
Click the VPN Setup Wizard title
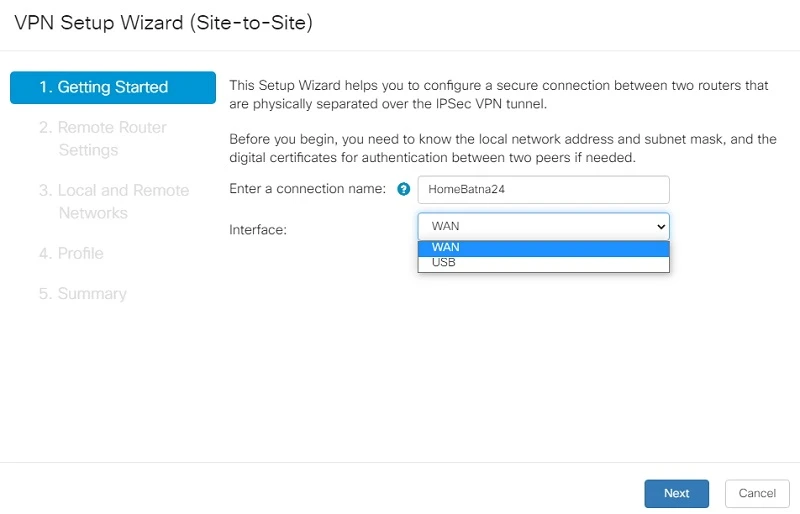pos(163,23)
